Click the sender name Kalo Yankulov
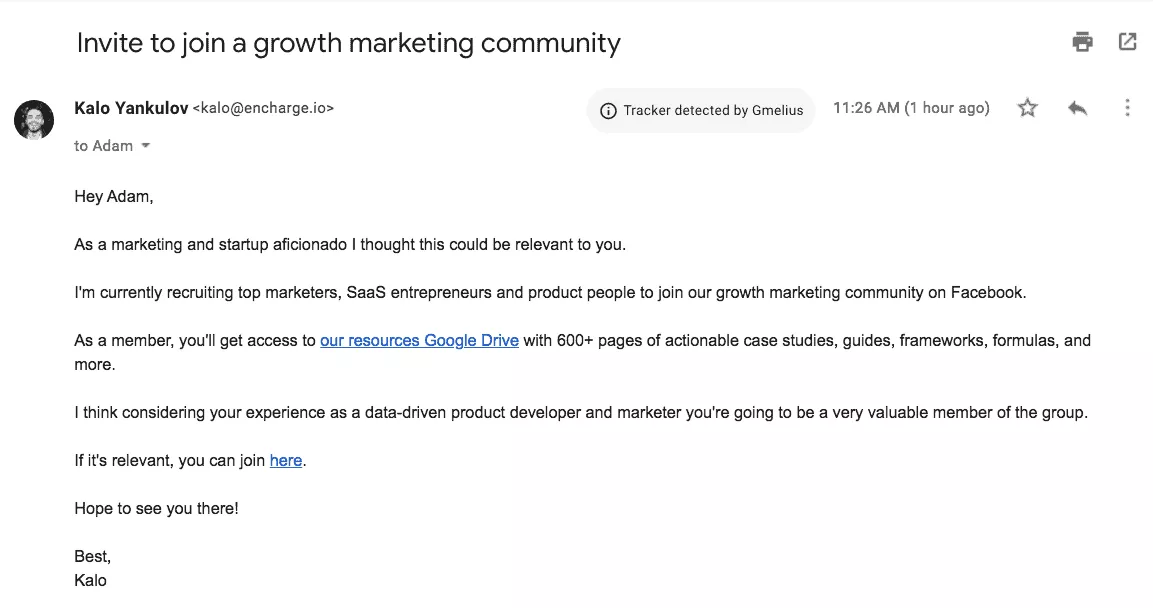This screenshot has width=1153, height=608. tap(131, 108)
